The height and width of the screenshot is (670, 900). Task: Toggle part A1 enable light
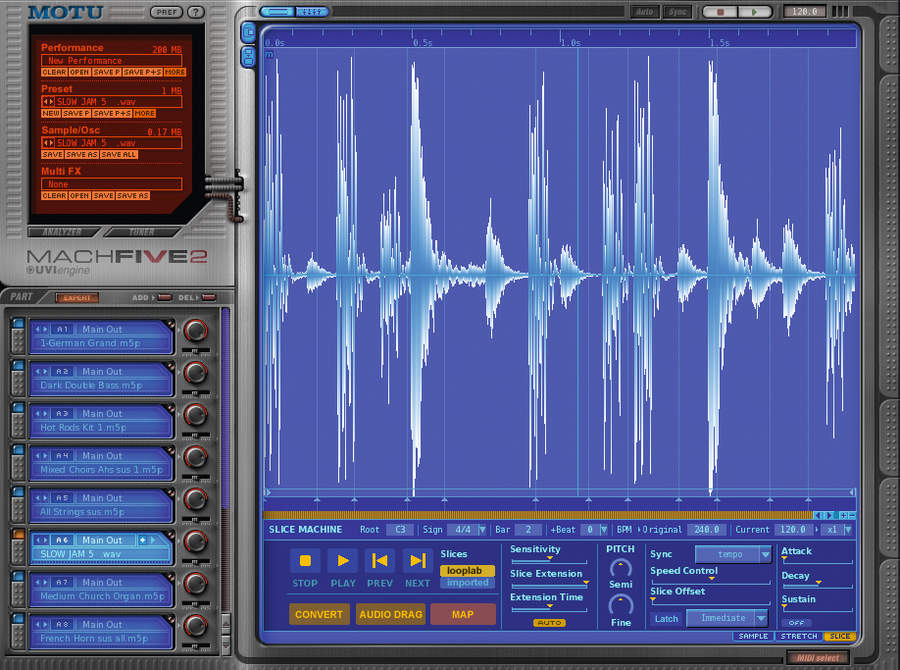pyautogui.click(x=18, y=323)
